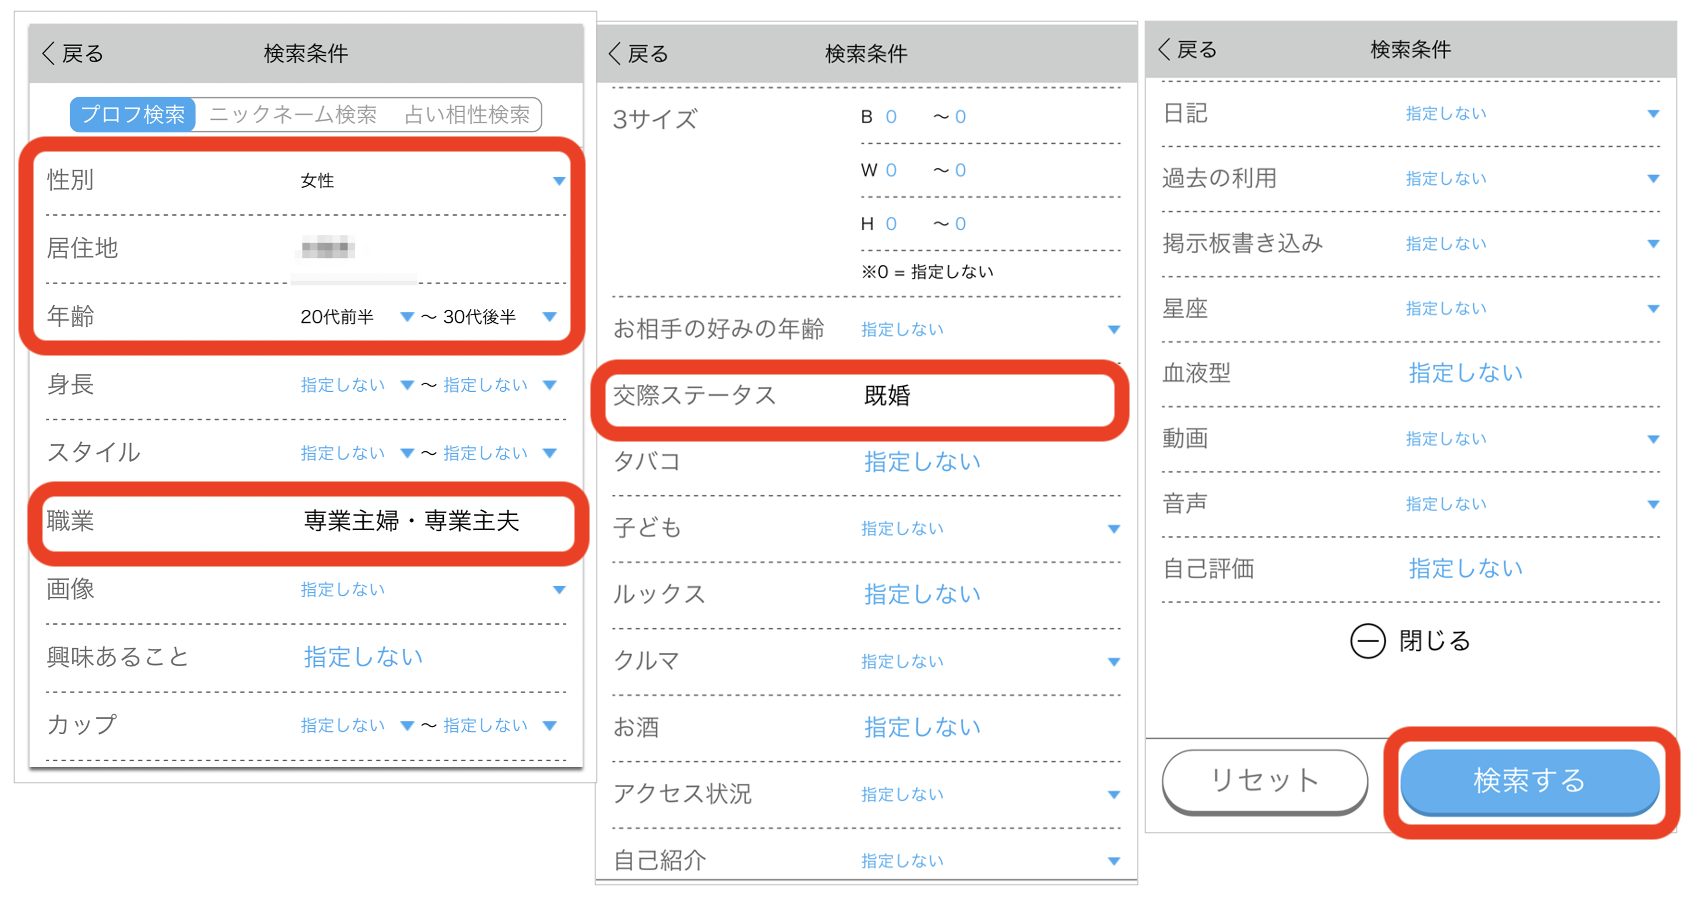Tap the 職業 value 専業主婦・専業主夫

click(411, 521)
